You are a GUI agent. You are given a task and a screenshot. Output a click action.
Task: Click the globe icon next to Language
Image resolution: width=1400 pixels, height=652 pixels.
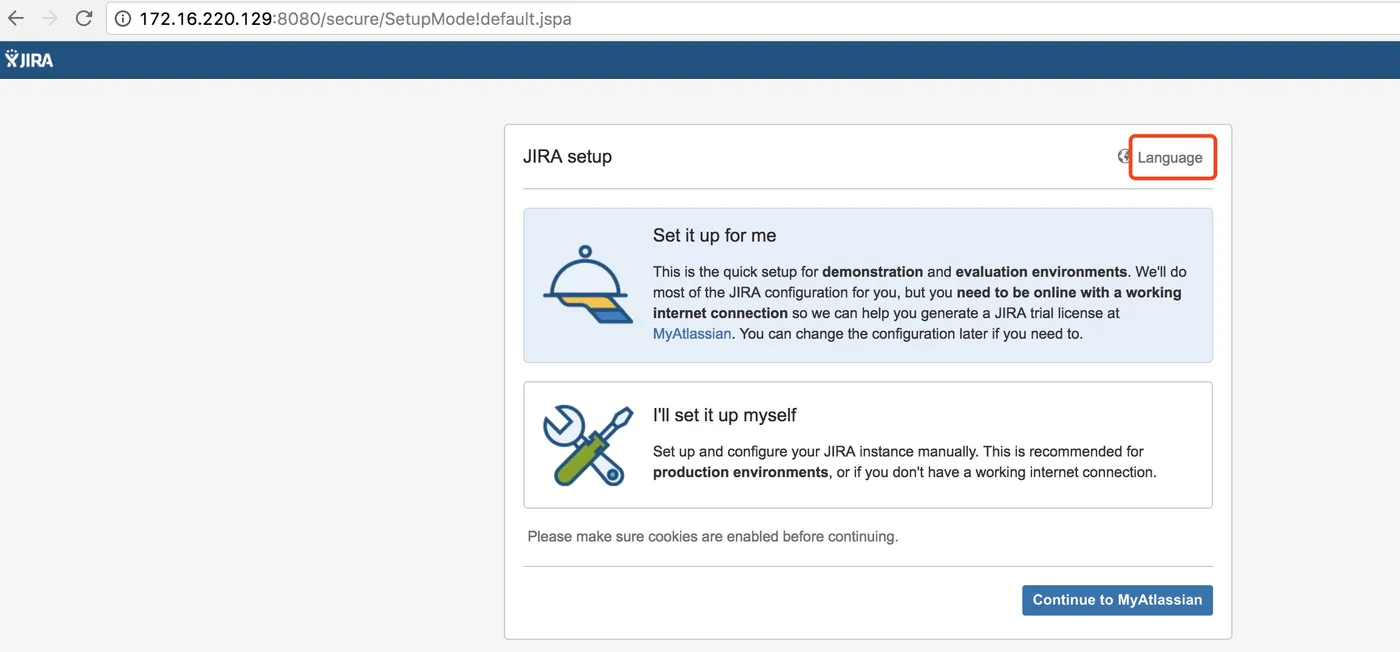(x=1124, y=157)
